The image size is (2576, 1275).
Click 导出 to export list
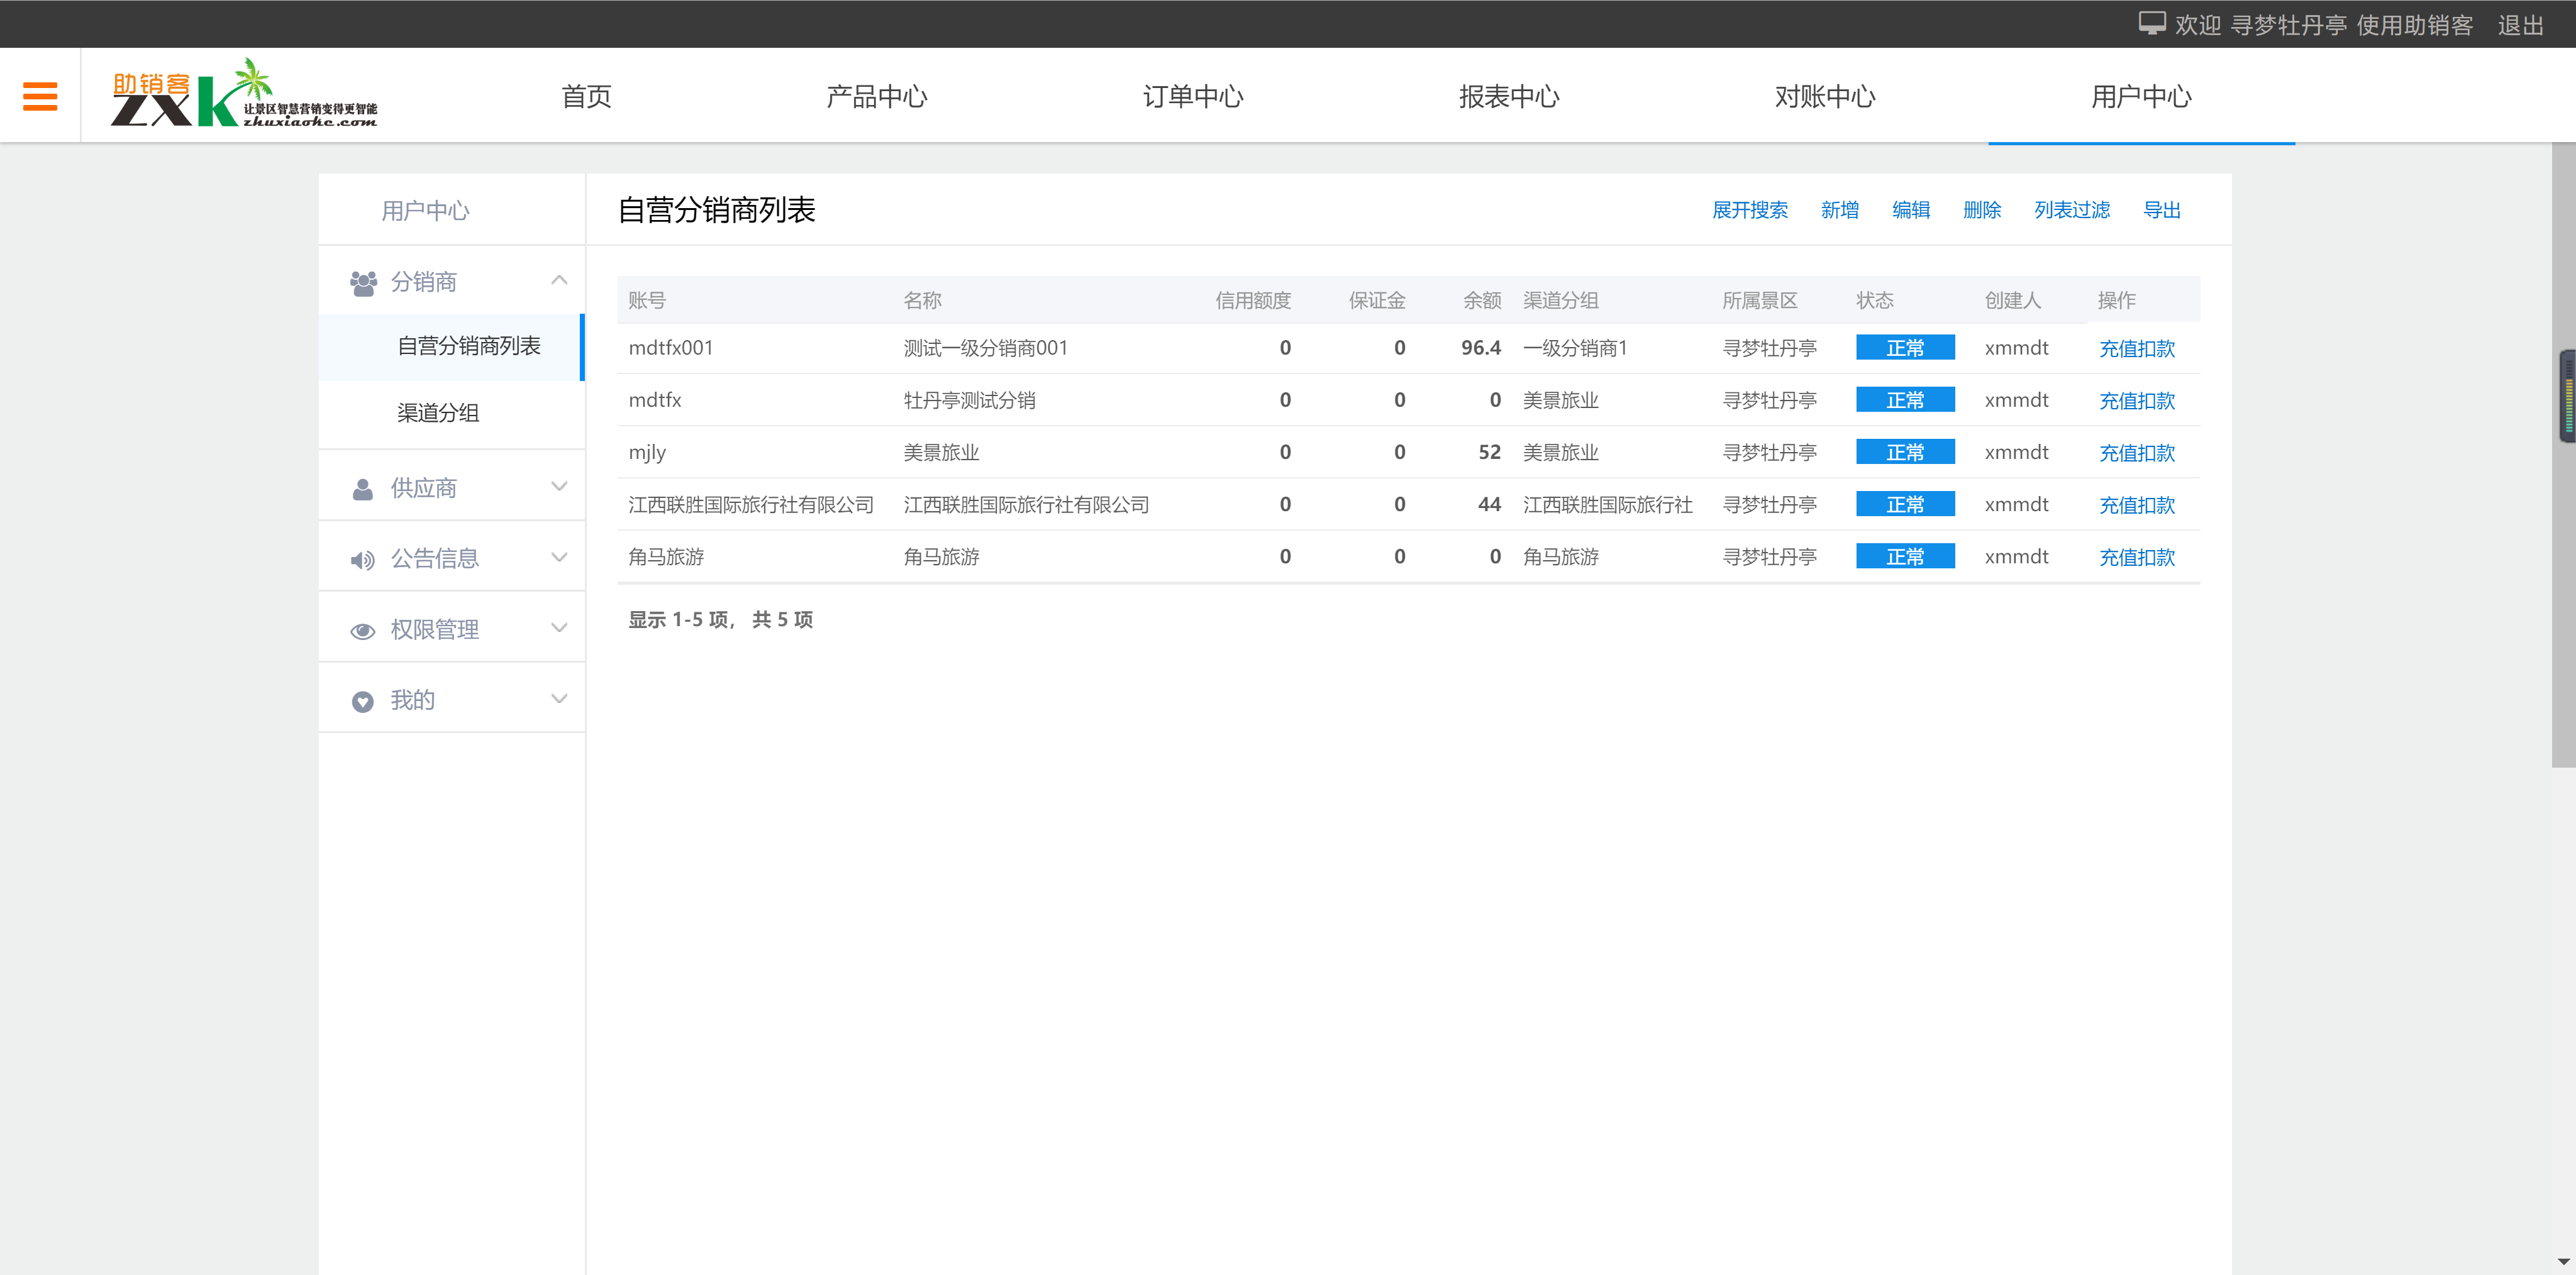click(x=2161, y=210)
